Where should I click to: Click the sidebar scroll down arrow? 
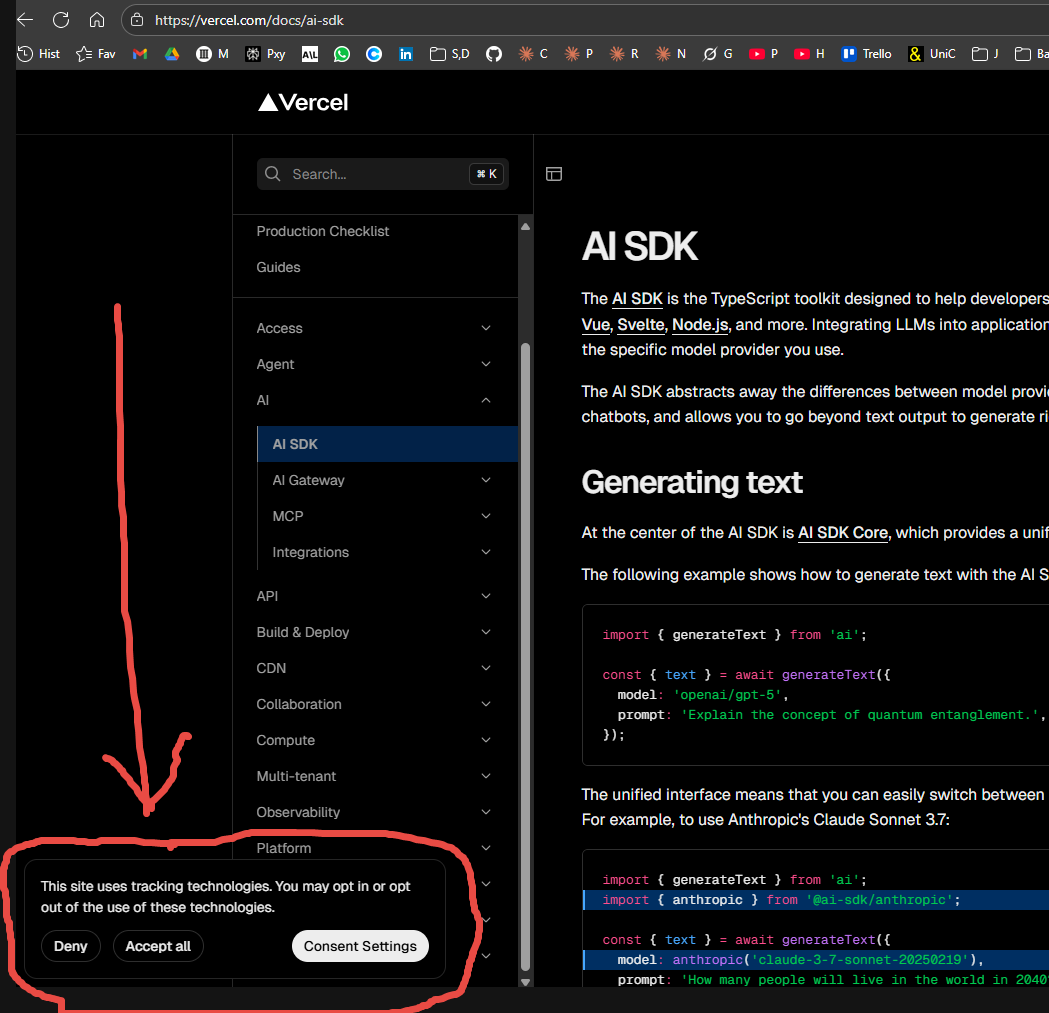coord(525,982)
